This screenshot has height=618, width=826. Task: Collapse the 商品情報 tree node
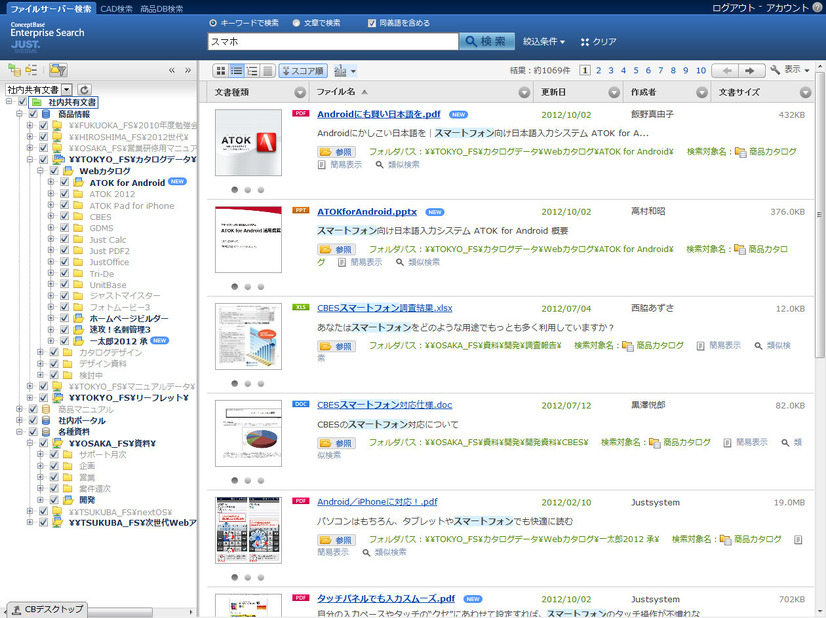click(19, 114)
